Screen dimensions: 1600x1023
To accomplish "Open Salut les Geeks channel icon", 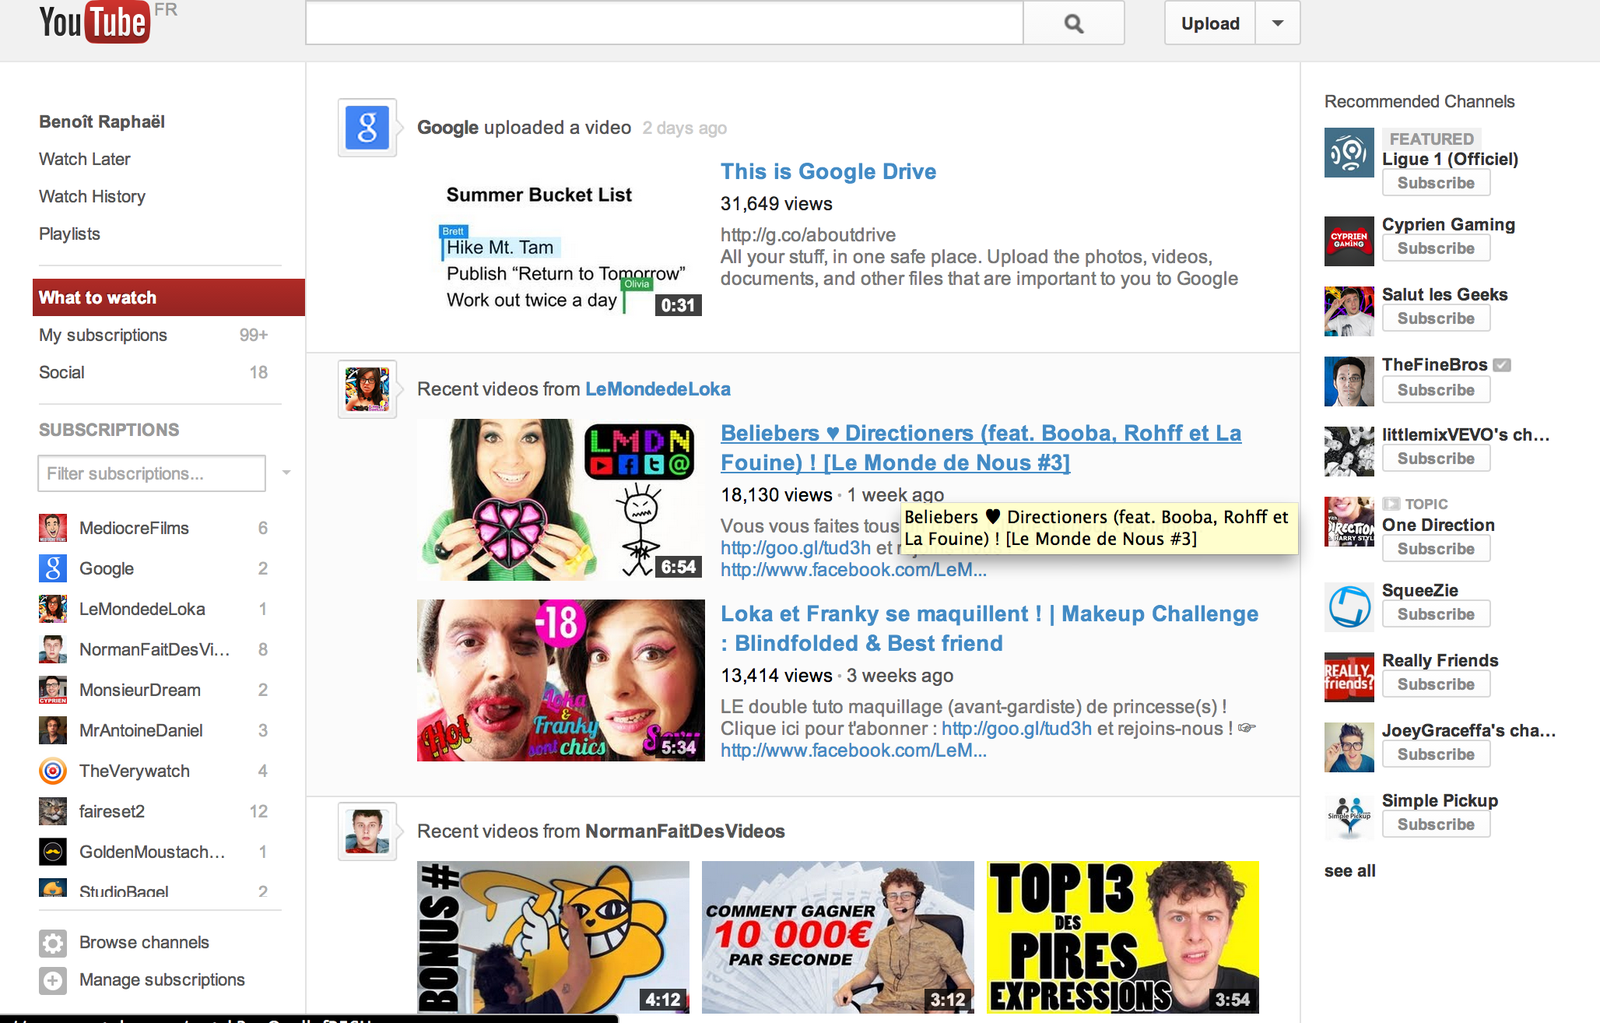I will (x=1349, y=311).
